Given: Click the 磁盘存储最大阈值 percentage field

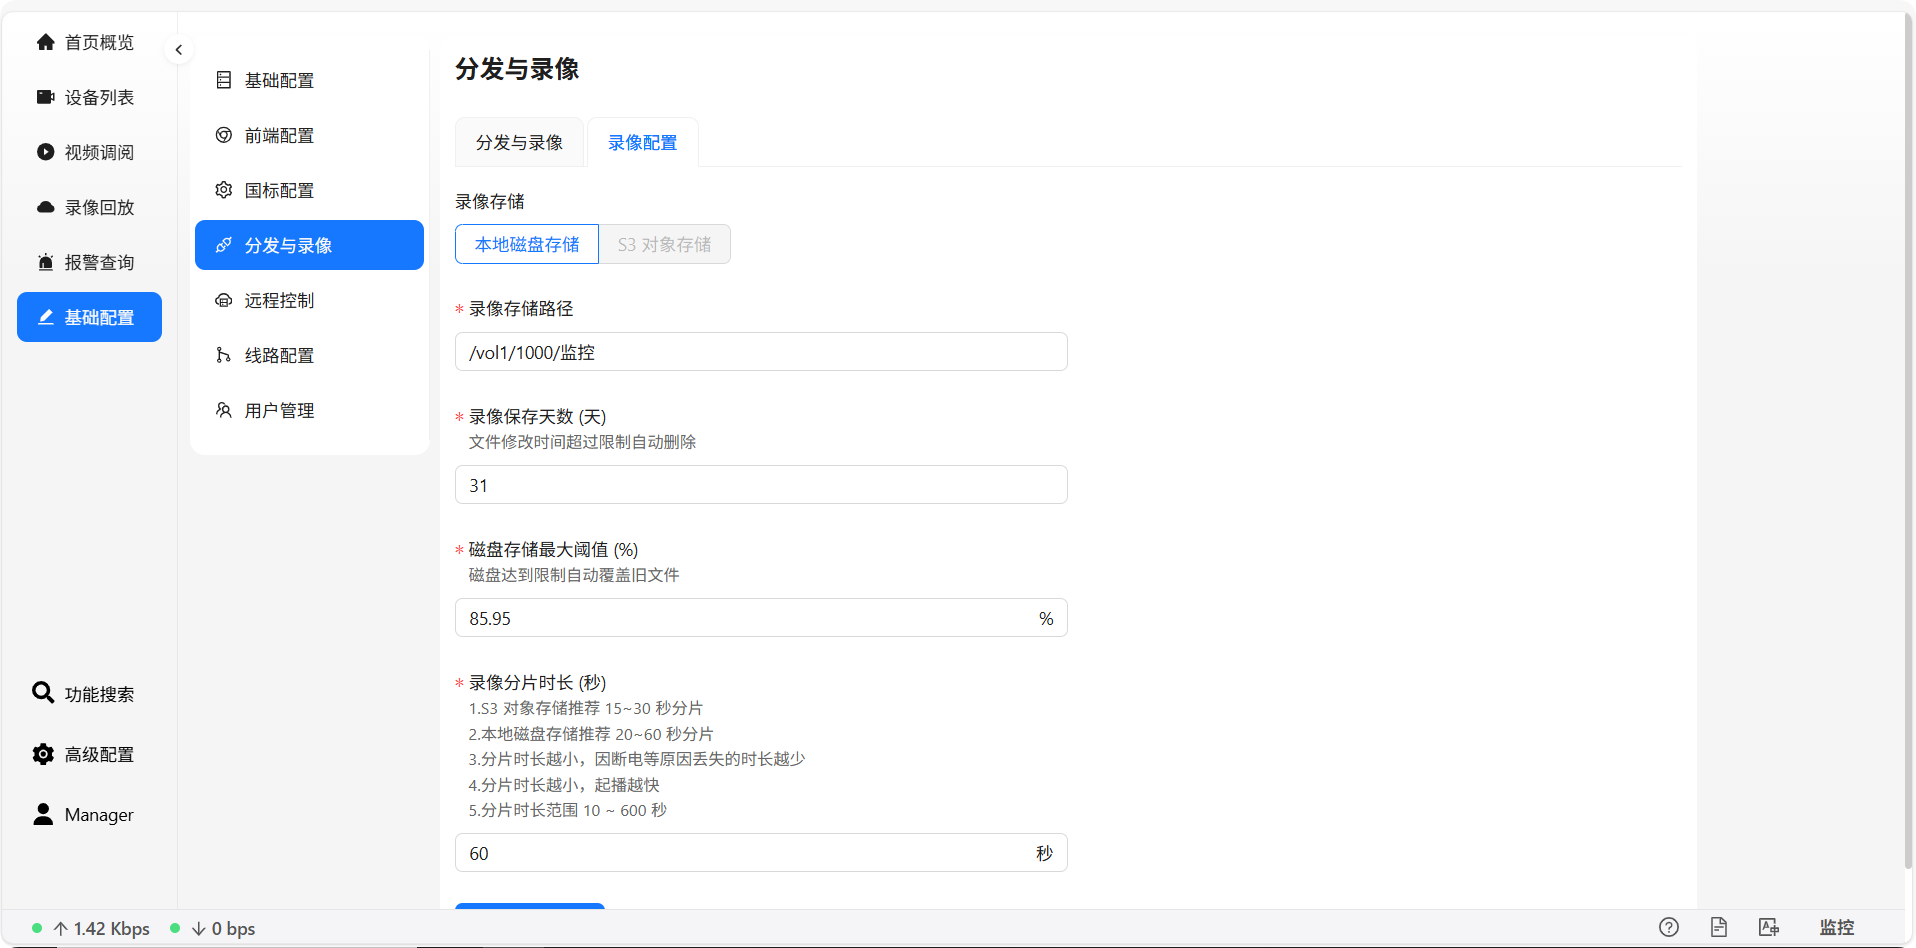Looking at the screenshot, I should point(750,617).
